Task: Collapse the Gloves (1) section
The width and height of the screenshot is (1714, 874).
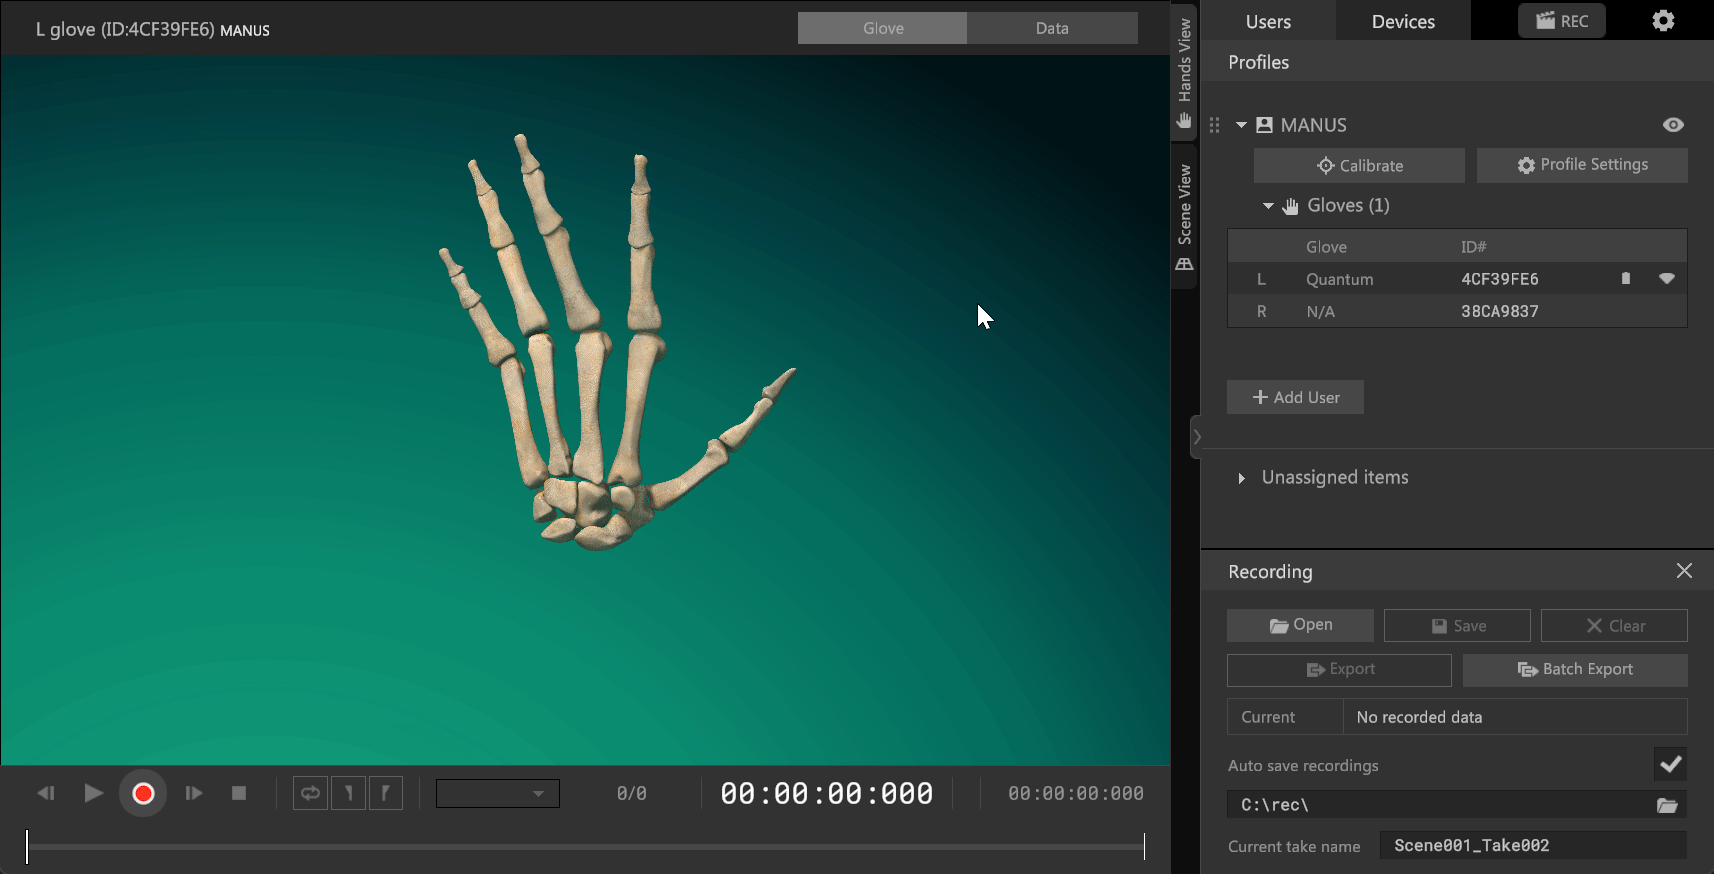Action: click(x=1268, y=206)
